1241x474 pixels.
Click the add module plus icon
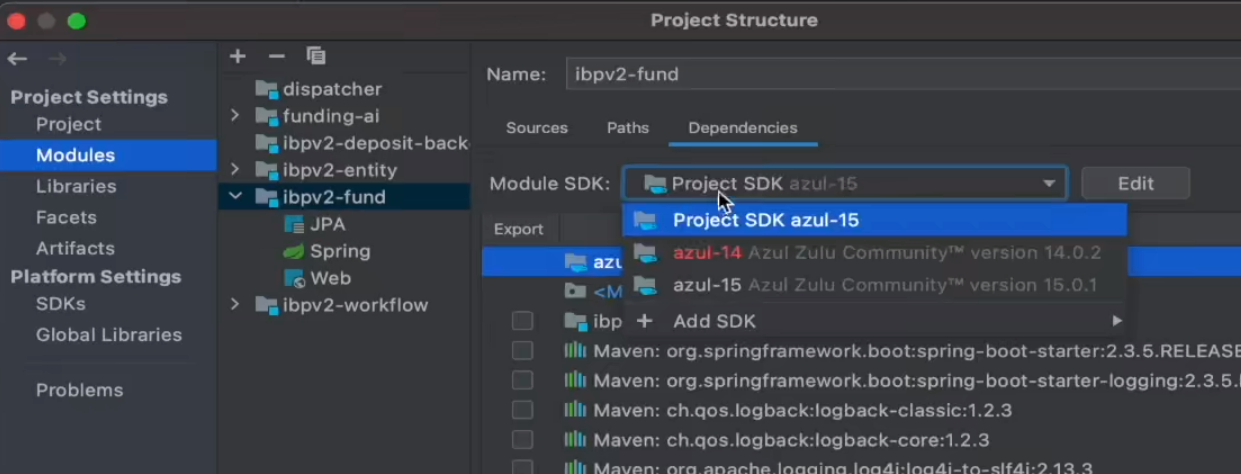(237, 56)
